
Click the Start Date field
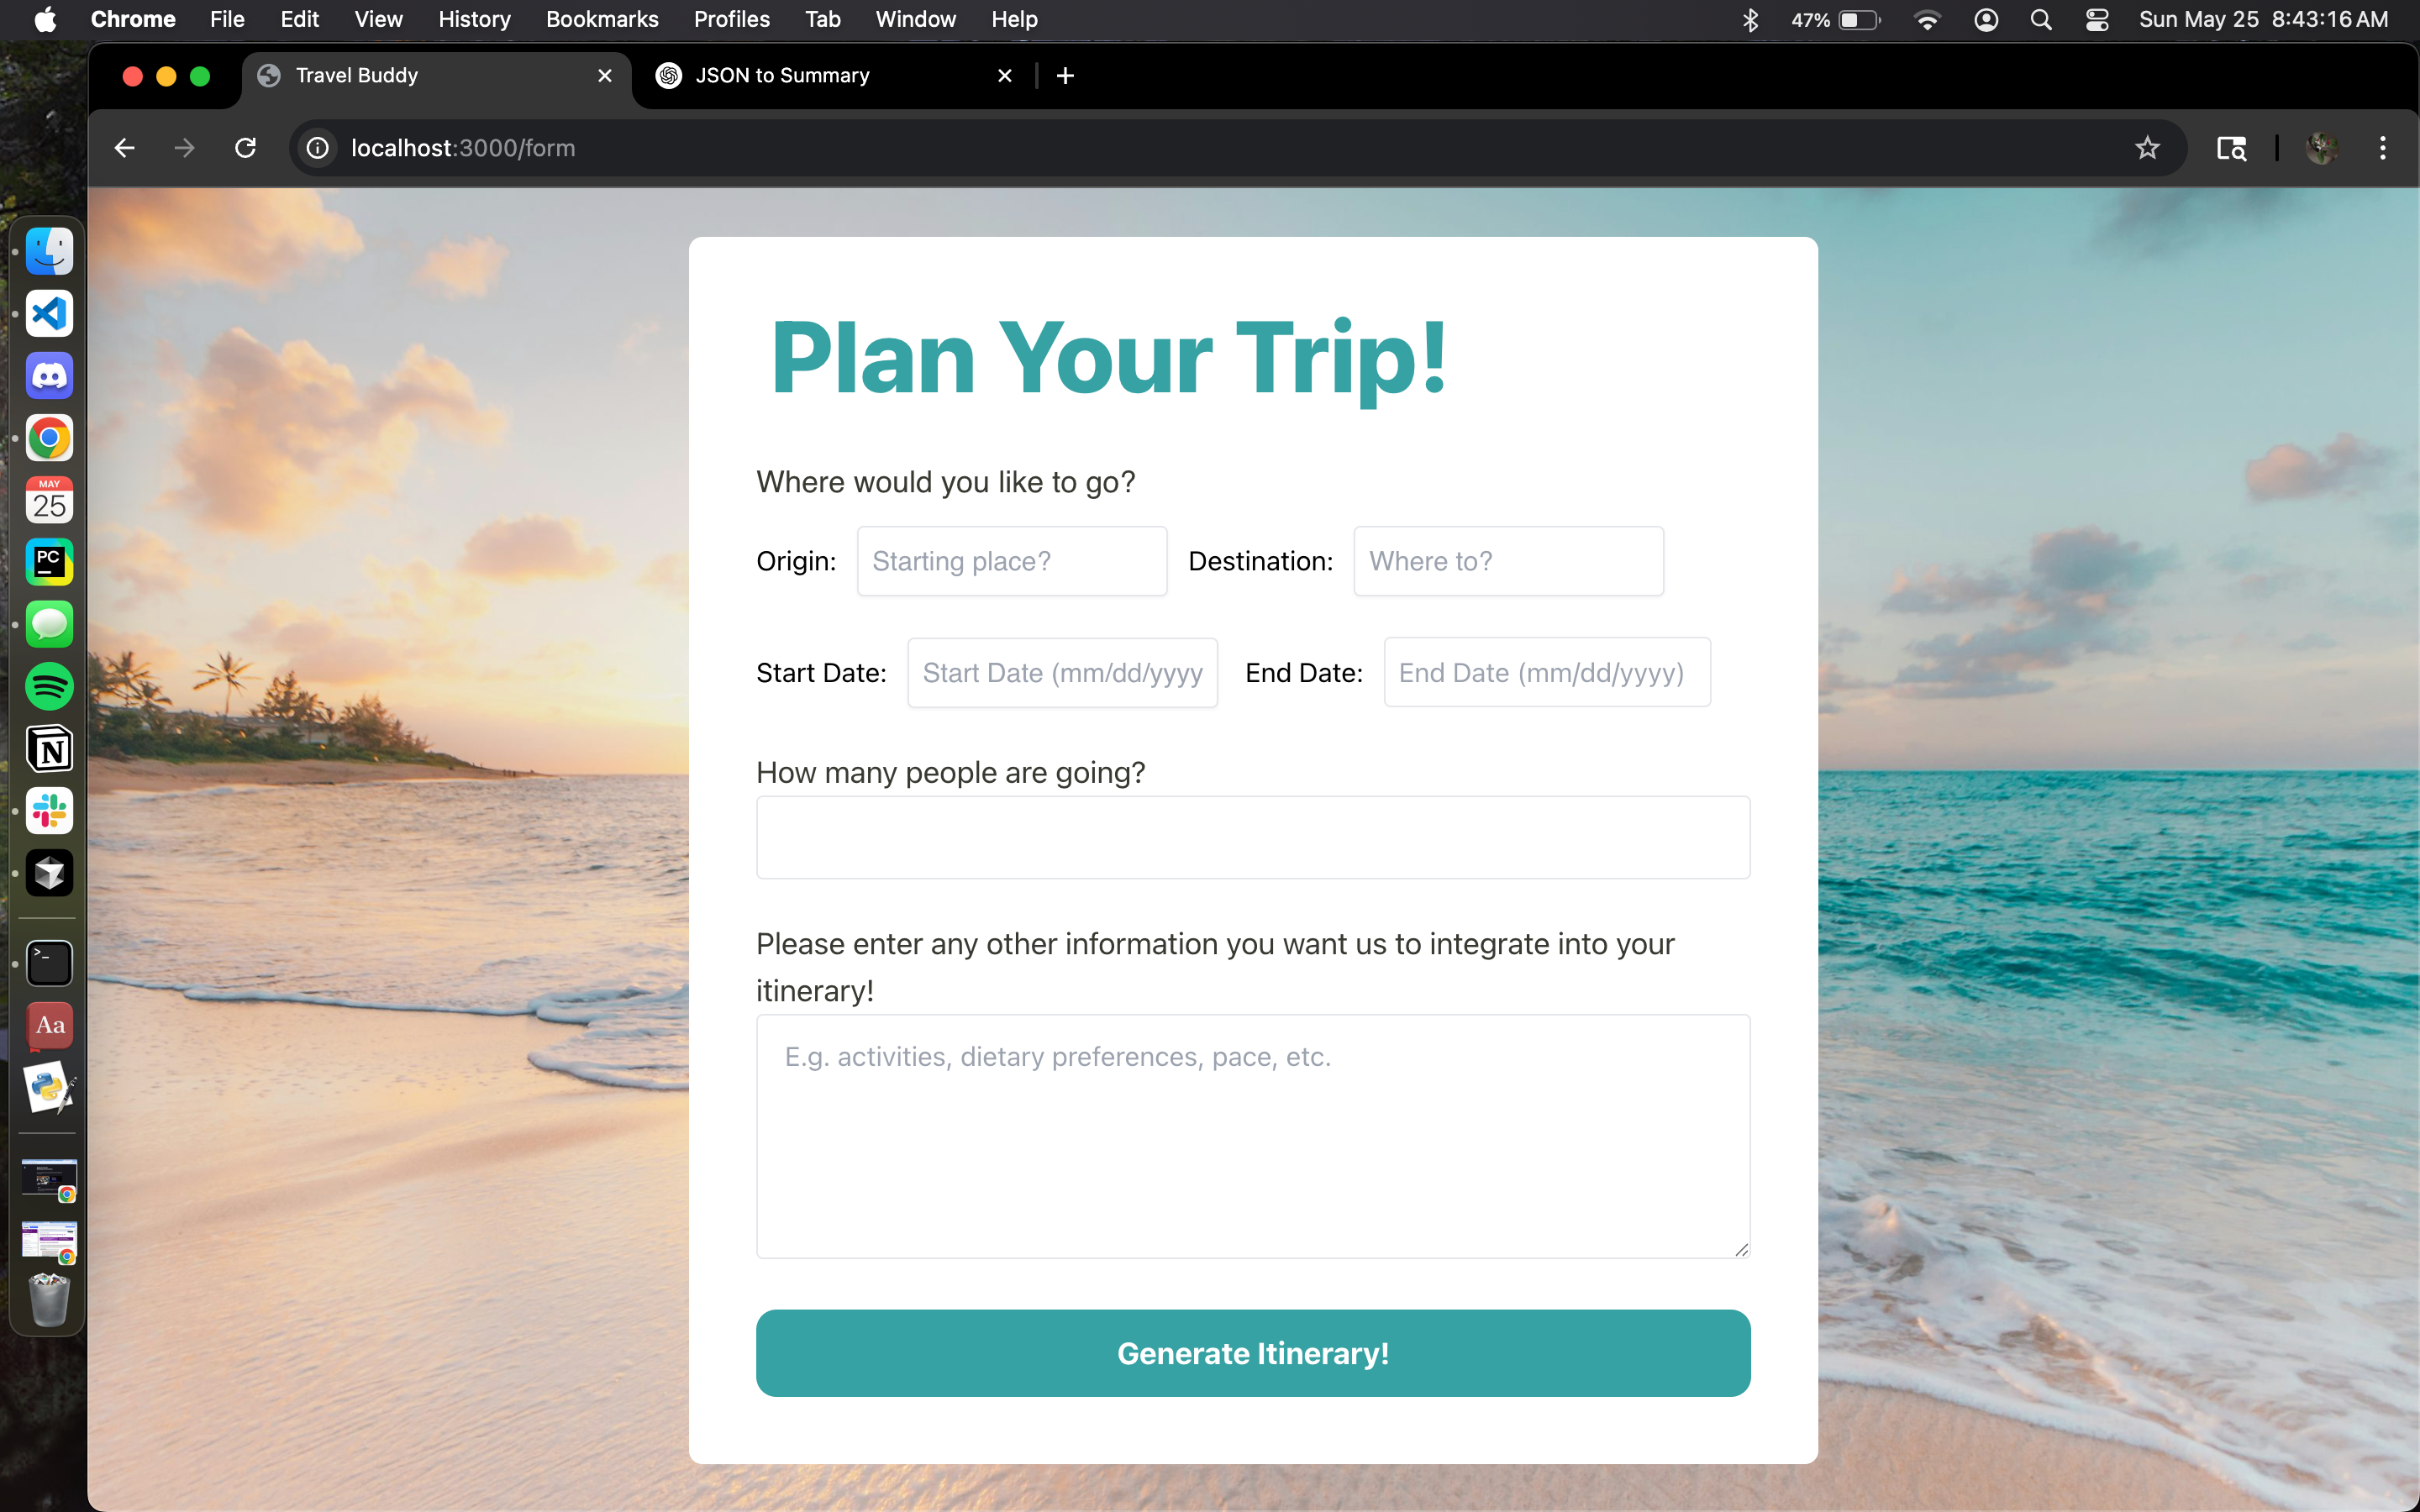click(x=1061, y=673)
